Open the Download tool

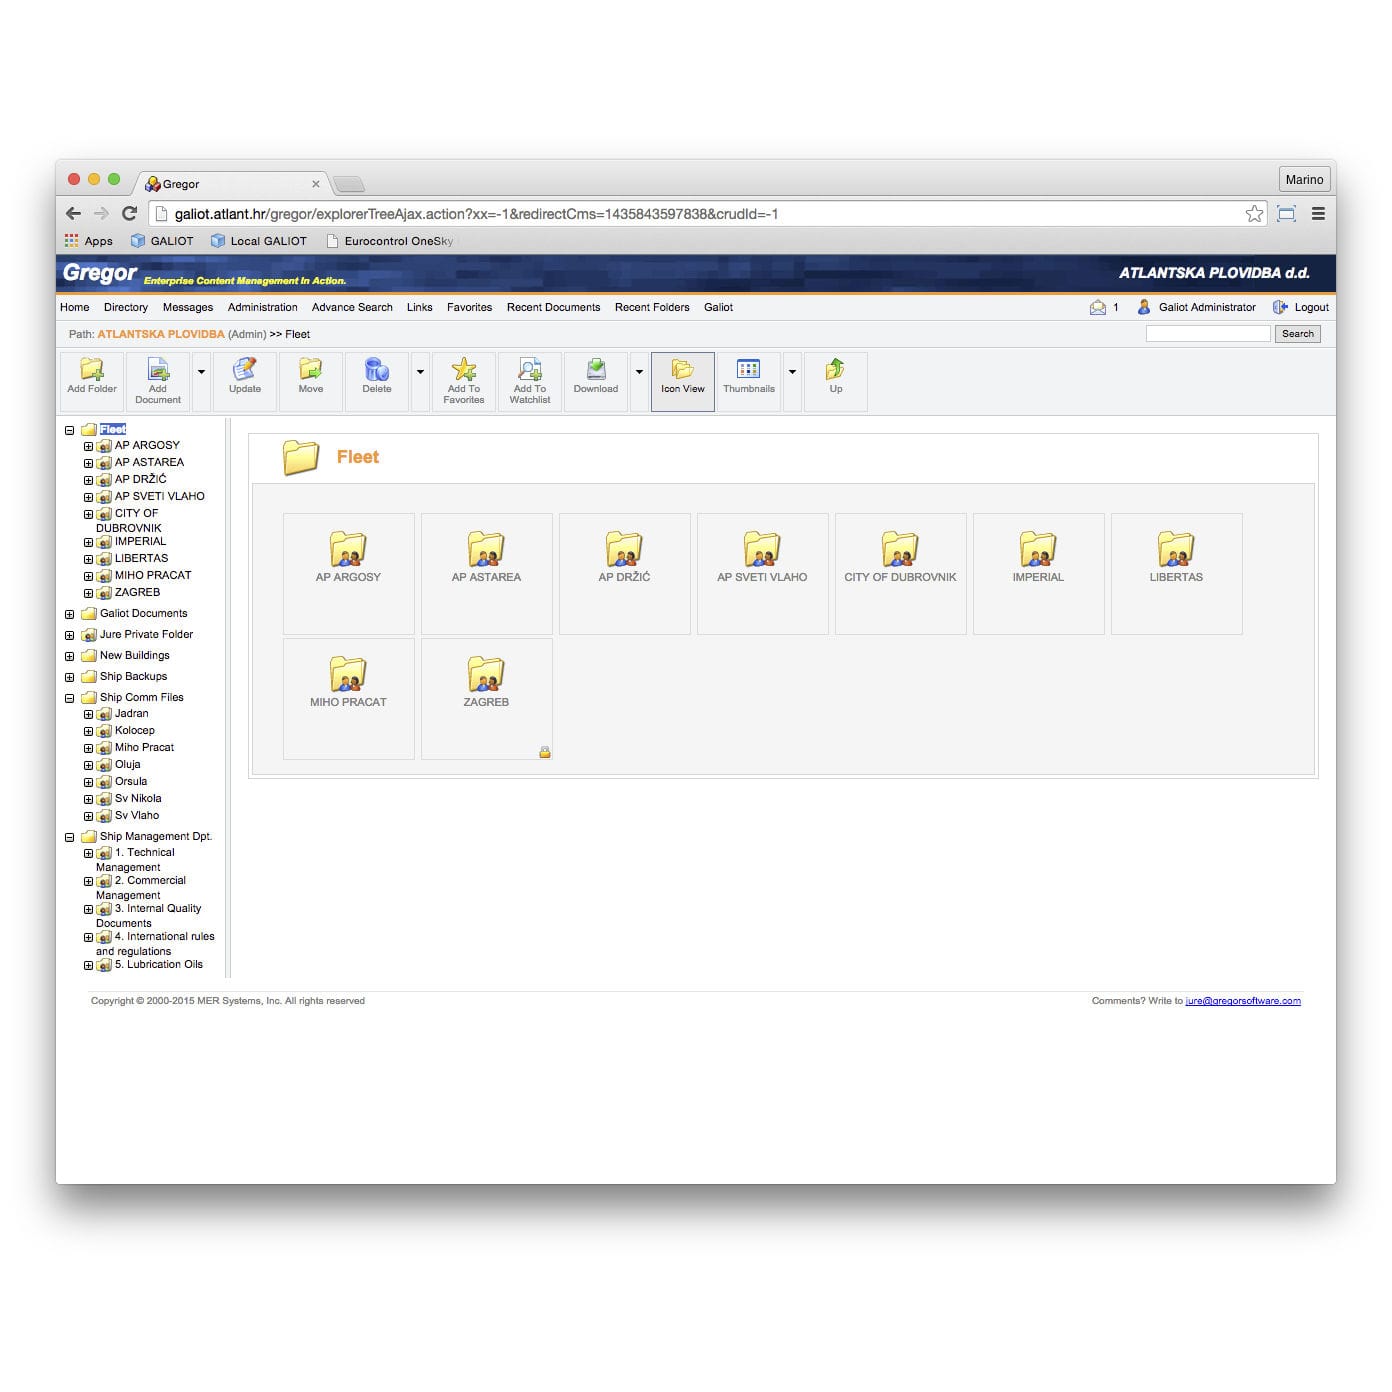click(x=595, y=375)
